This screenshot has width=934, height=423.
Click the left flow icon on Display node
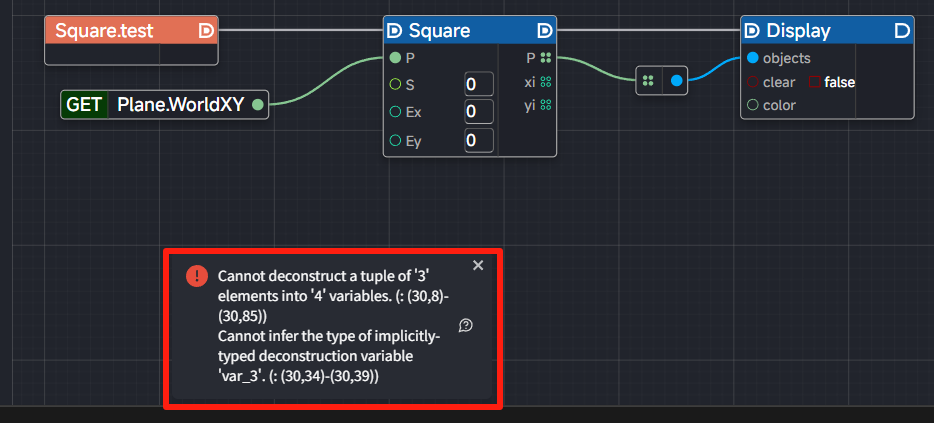752,31
